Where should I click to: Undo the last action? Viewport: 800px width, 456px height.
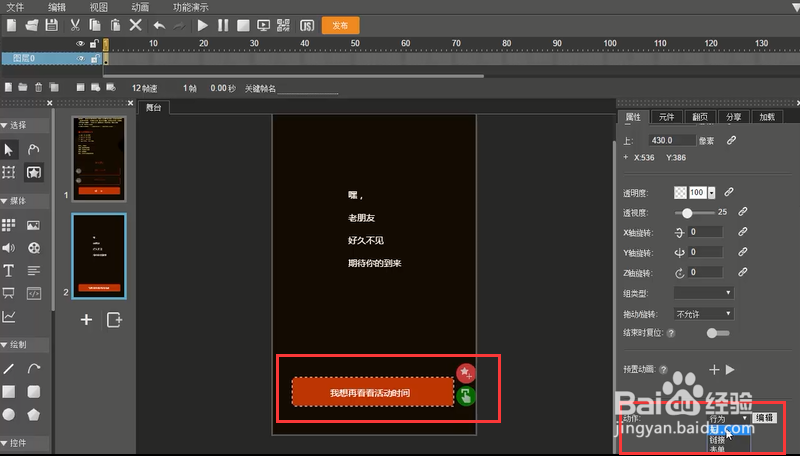(159, 25)
